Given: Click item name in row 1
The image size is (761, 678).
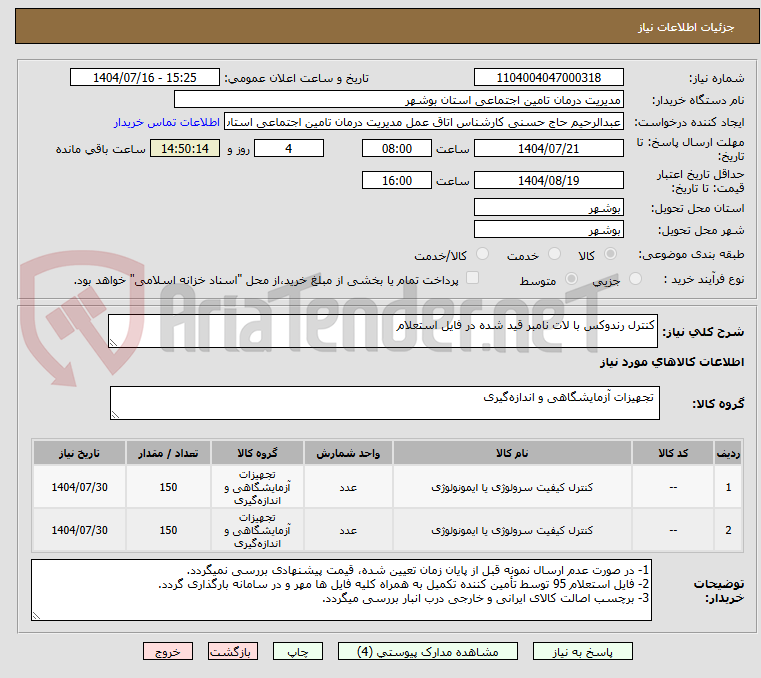Looking at the screenshot, I should [x=512, y=488].
